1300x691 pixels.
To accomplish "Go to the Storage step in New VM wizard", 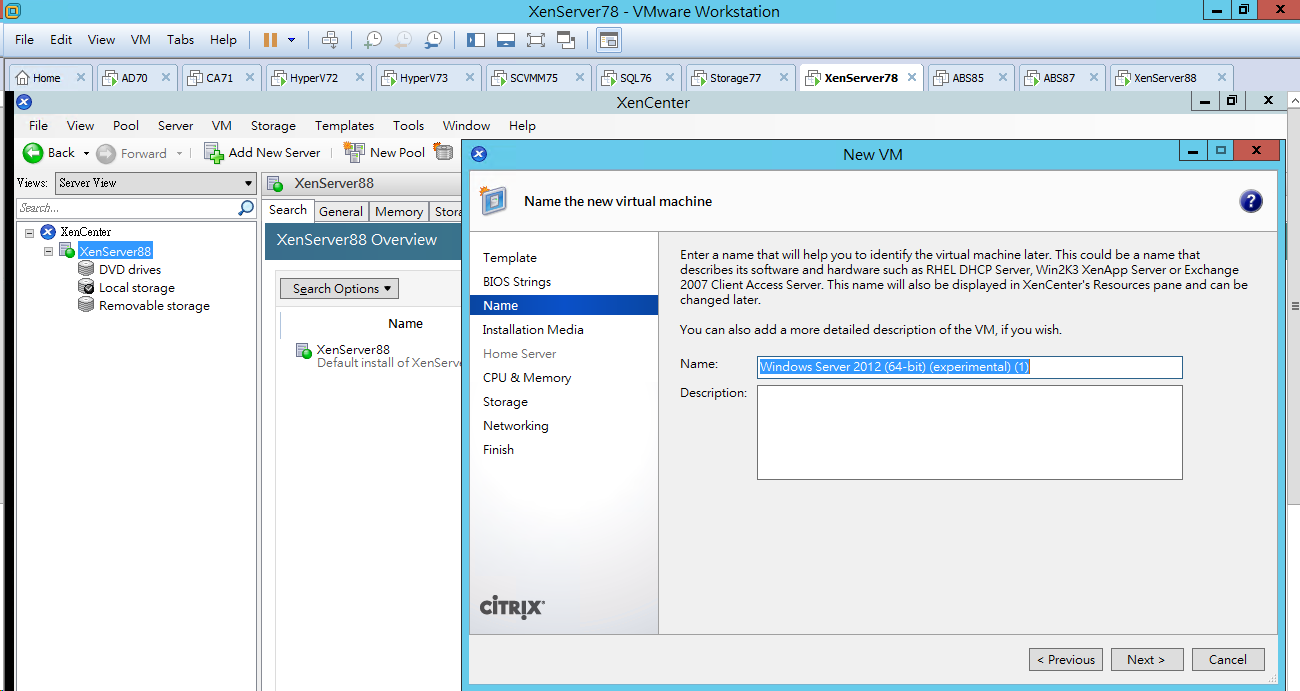I will click(505, 401).
